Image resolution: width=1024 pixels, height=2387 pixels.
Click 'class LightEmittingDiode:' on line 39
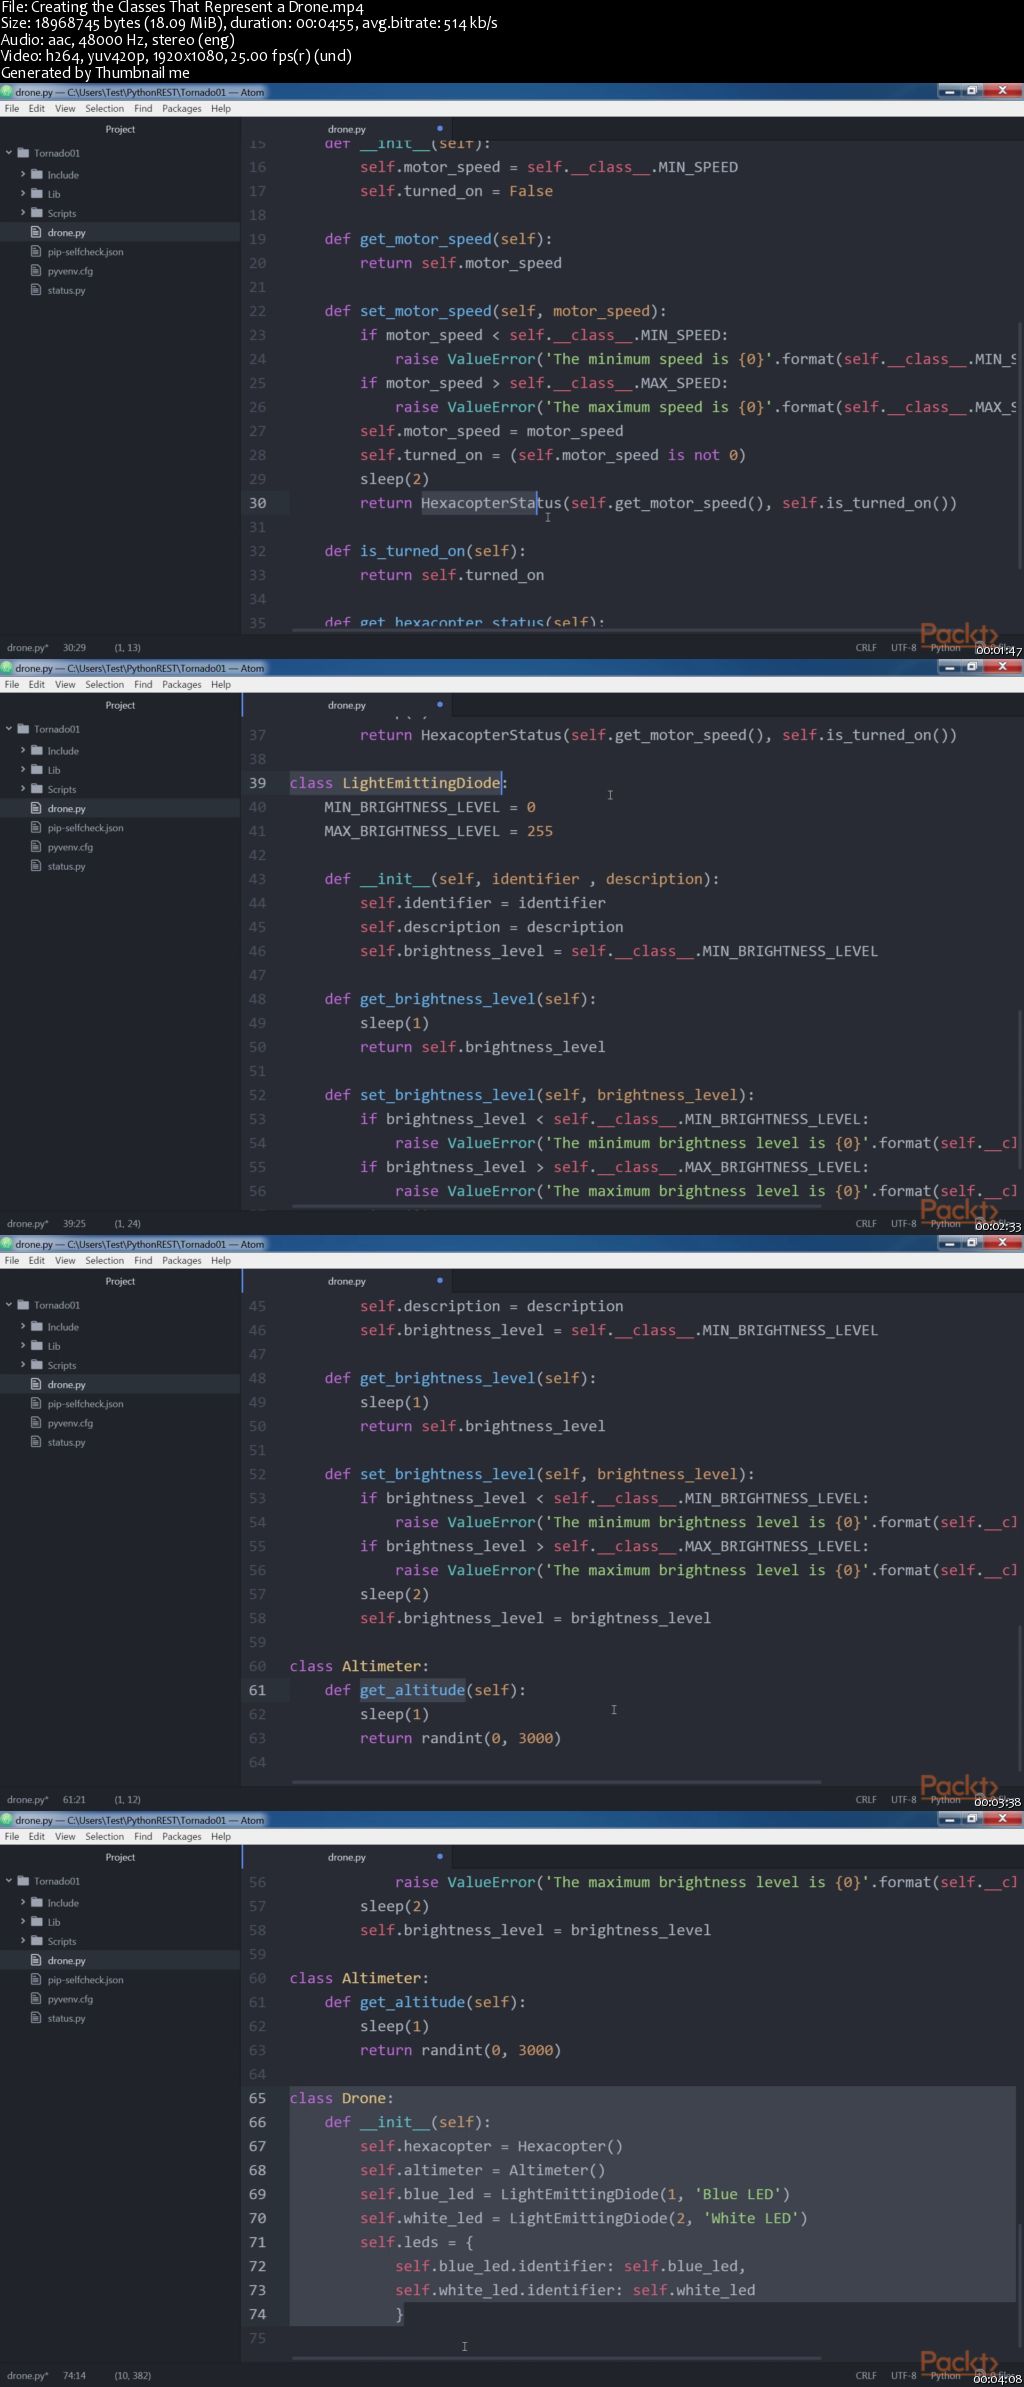point(399,783)
